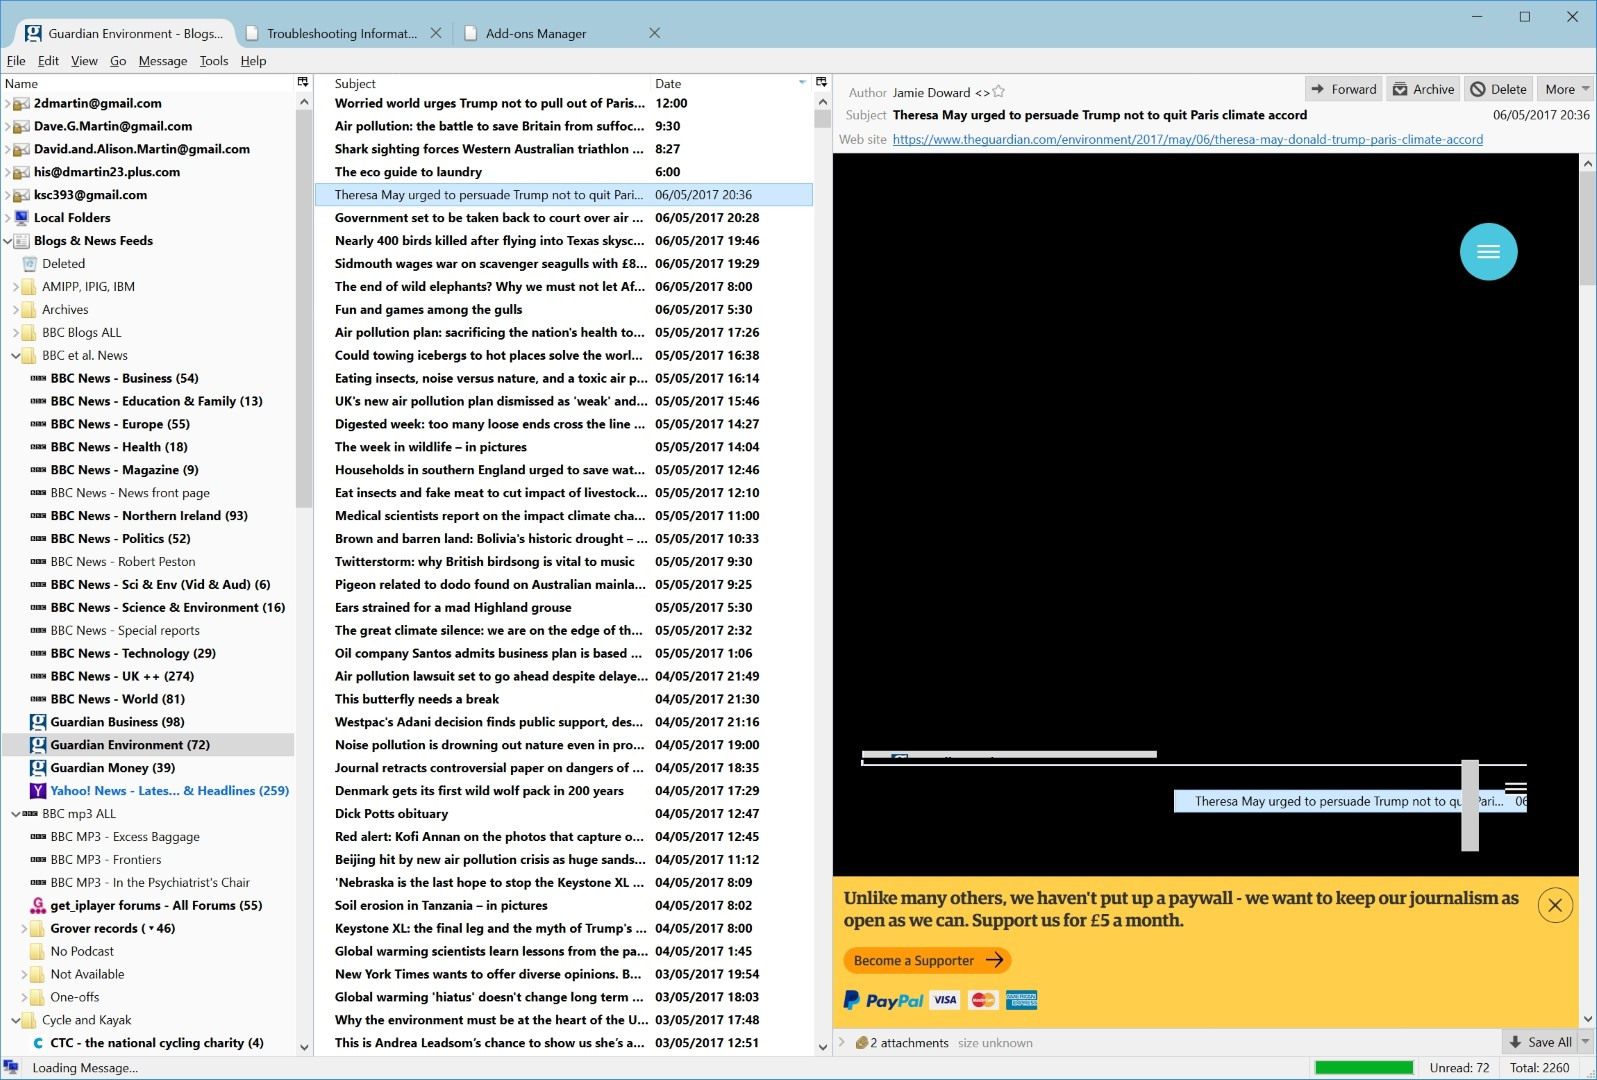Open message 'The eco guide to laundry'
Screen dimensions: 1597x1080
(564, 172)
